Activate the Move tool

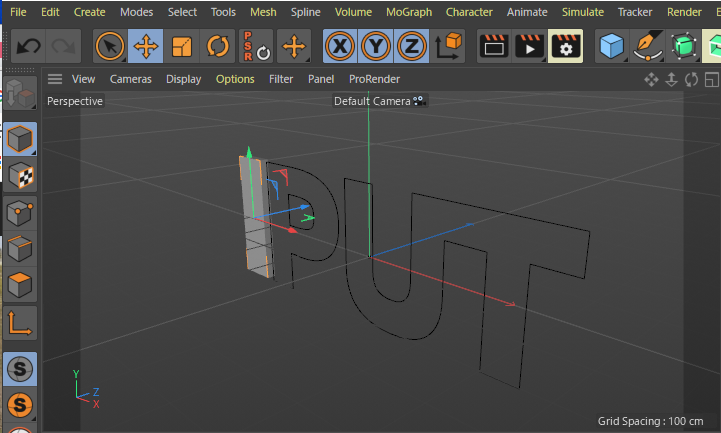[x=146, y=46]
